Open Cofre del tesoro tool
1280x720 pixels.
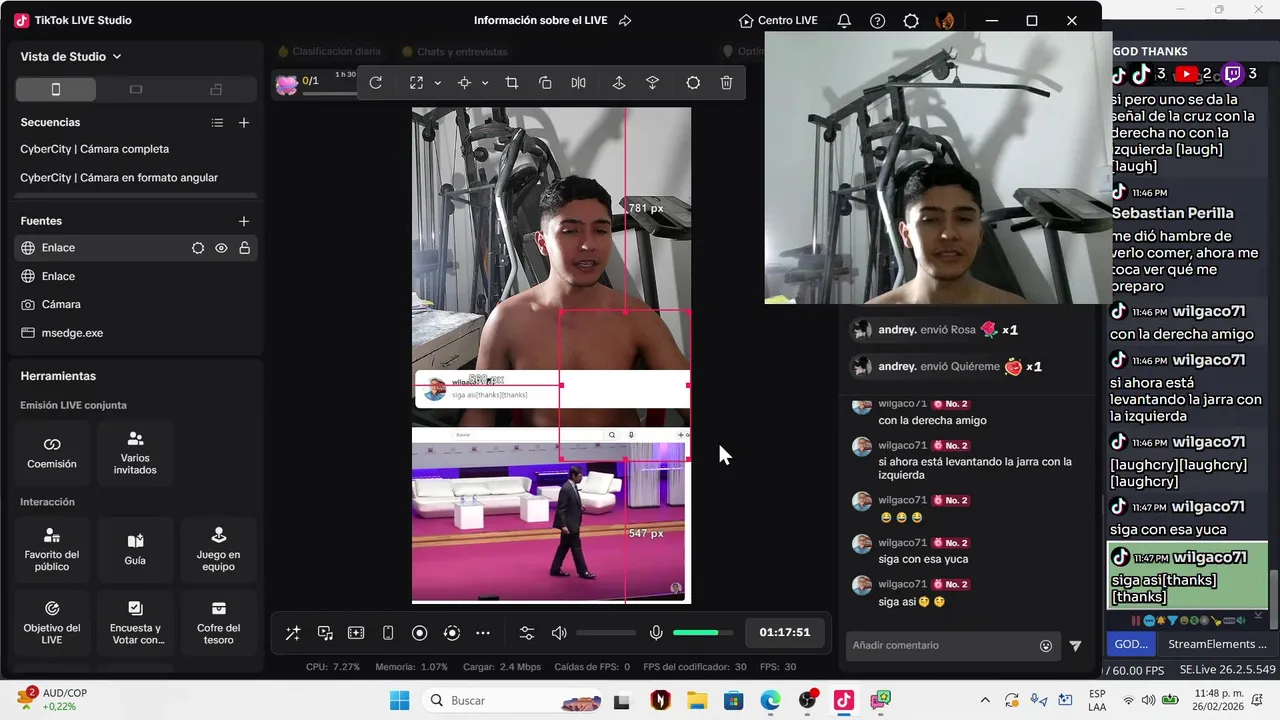click(x=218, y=623)
